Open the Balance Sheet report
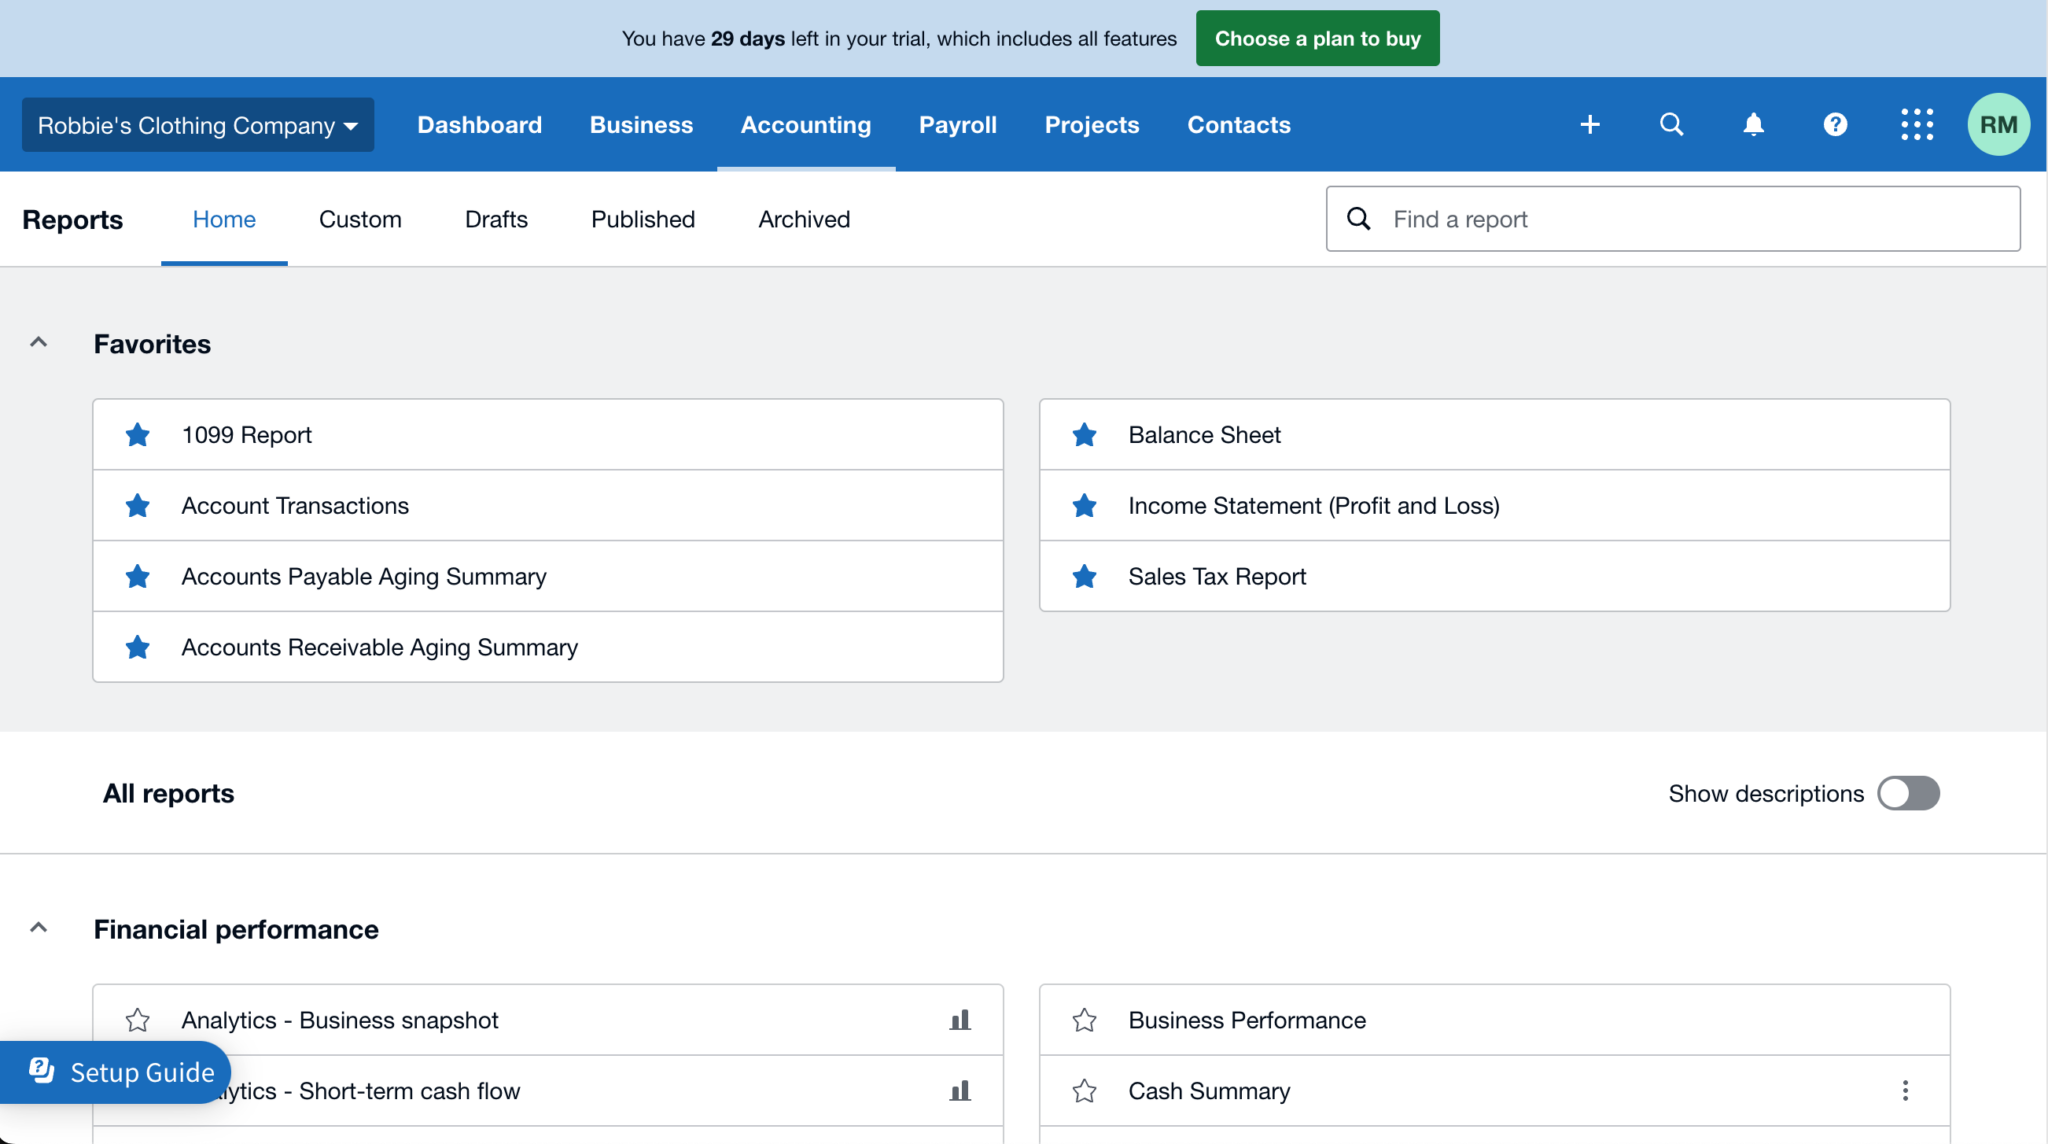 click(x=1204, y=434)
